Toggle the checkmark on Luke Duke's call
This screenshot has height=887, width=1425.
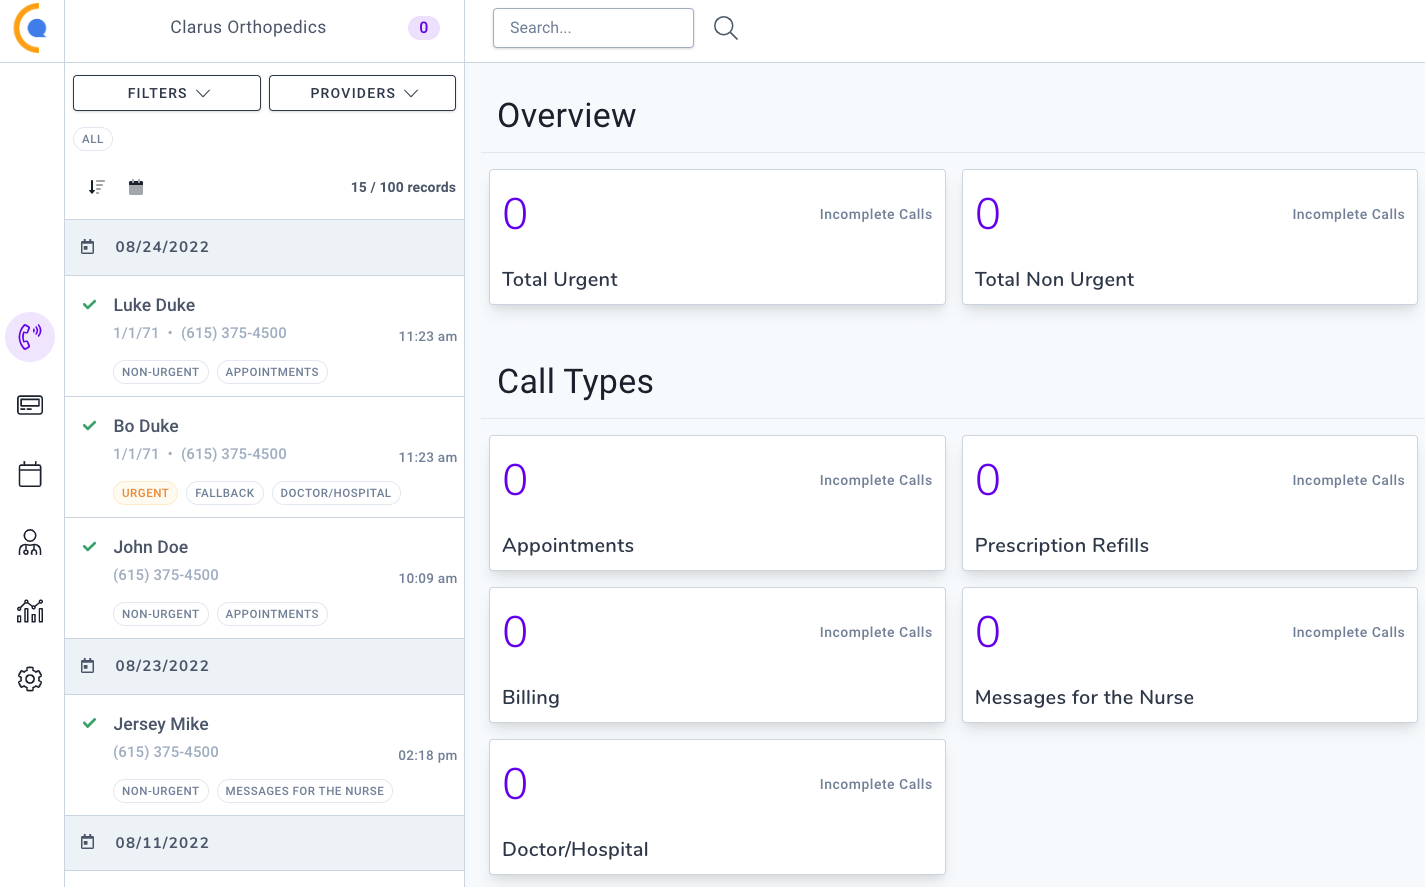(88, 304)
